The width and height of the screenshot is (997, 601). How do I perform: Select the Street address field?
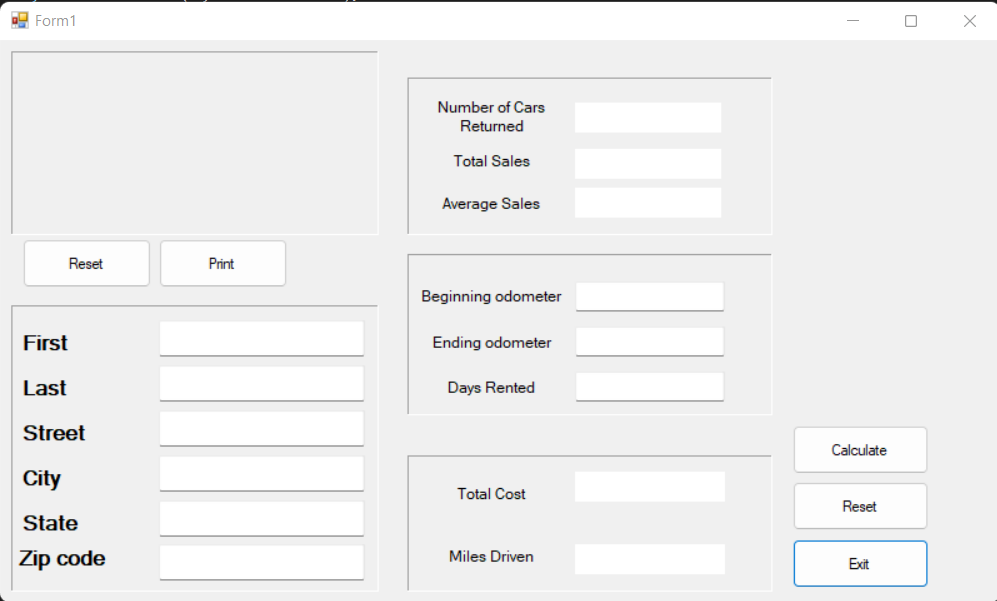(261, 429)
